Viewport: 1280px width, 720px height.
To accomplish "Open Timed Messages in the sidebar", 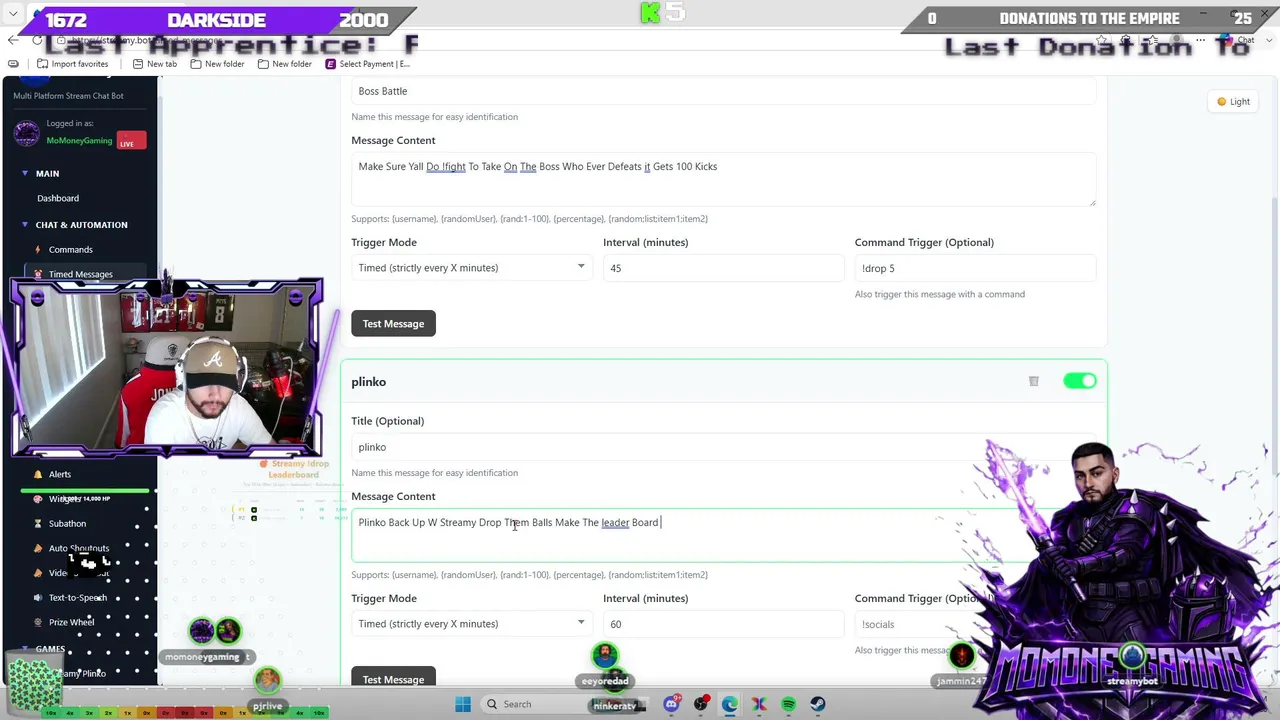I will coord(80,274).
